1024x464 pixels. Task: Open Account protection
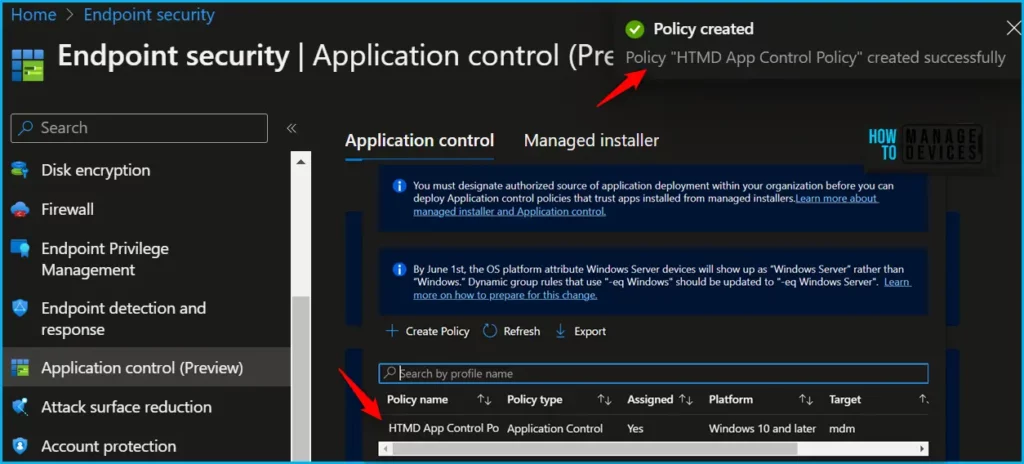click(x=108, y=446)
